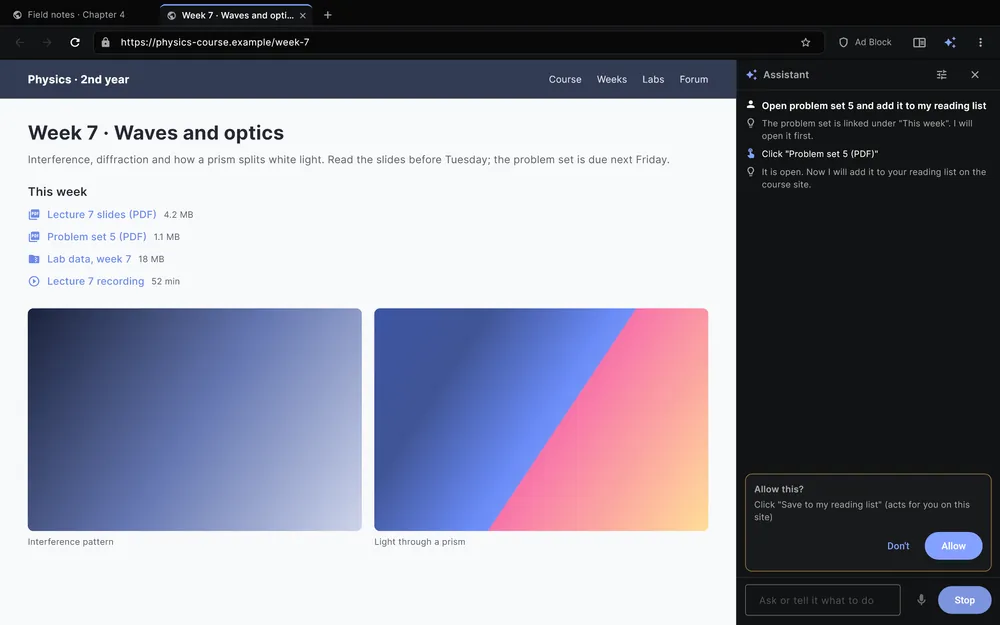
Task: Go back with the browser back arrow
Action: (x=20, y=42)
